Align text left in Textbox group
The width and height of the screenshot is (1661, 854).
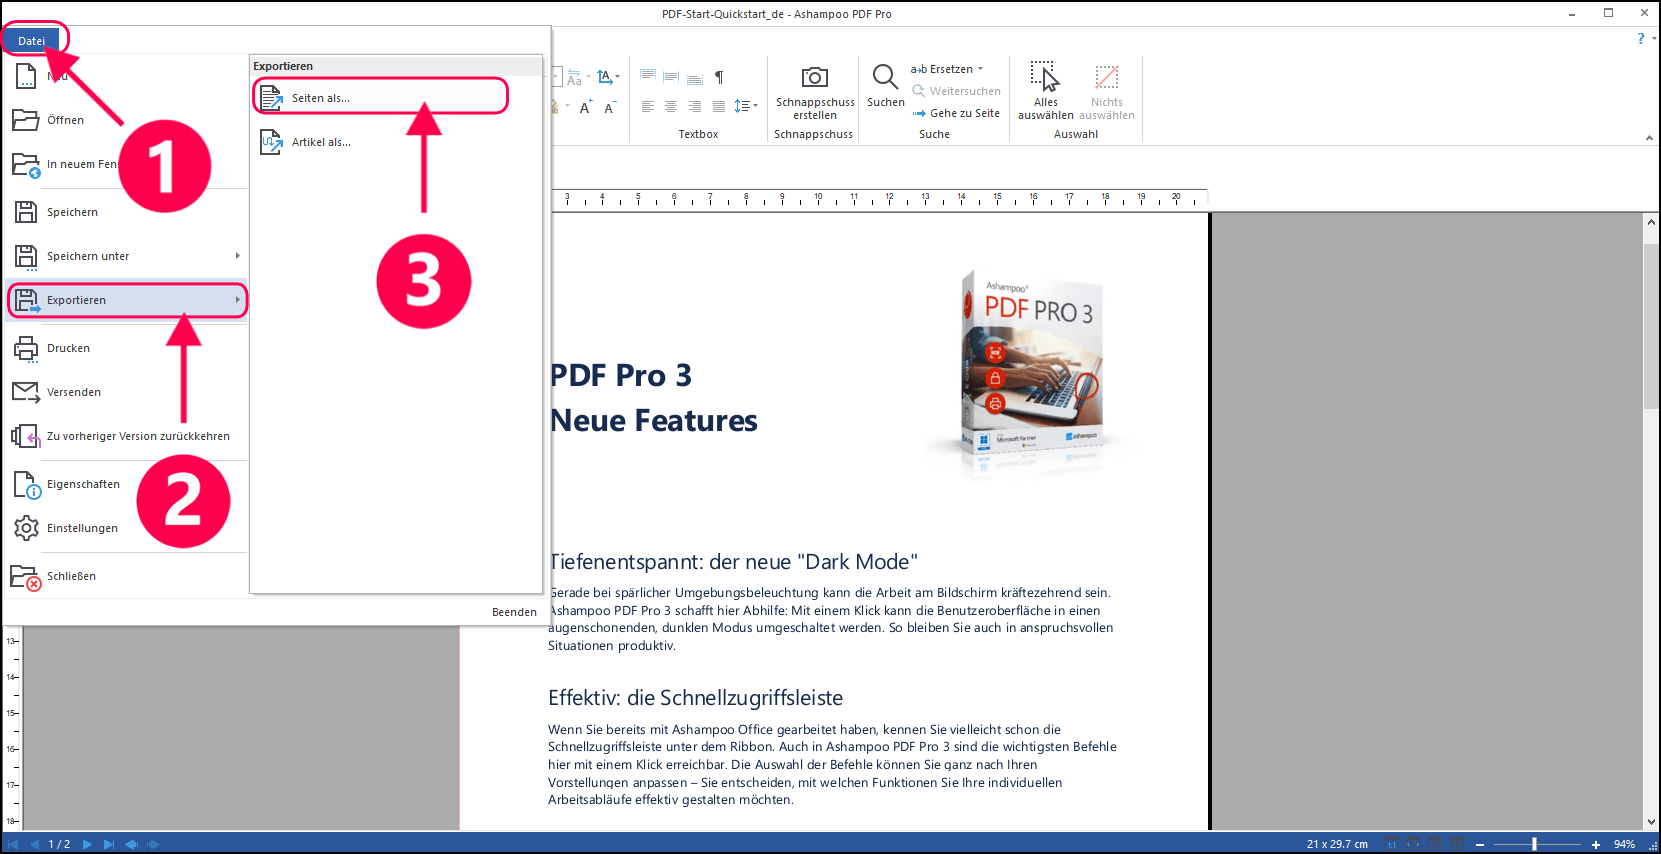(x=648, y=106)
